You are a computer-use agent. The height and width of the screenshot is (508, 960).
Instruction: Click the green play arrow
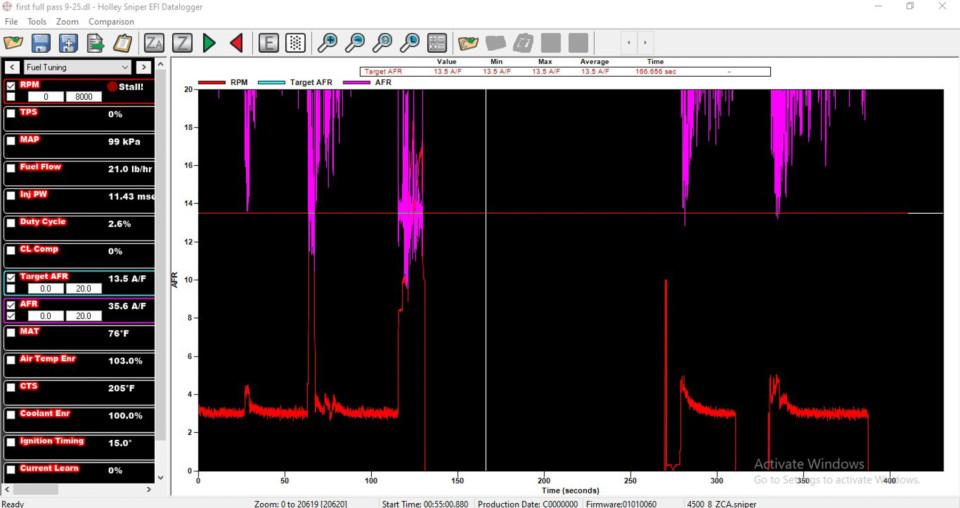pyautogui.click(x=209, y=43)
